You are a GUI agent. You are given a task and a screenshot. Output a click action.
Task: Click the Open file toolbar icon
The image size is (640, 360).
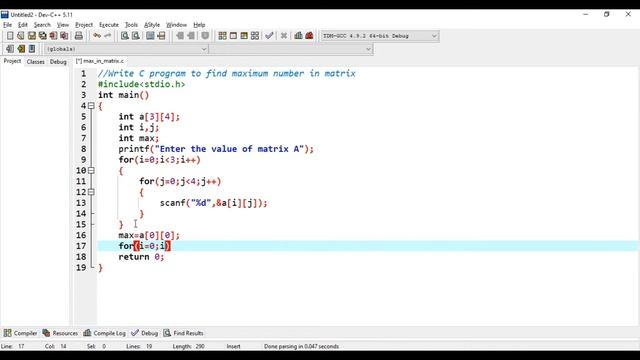point(20,36)
